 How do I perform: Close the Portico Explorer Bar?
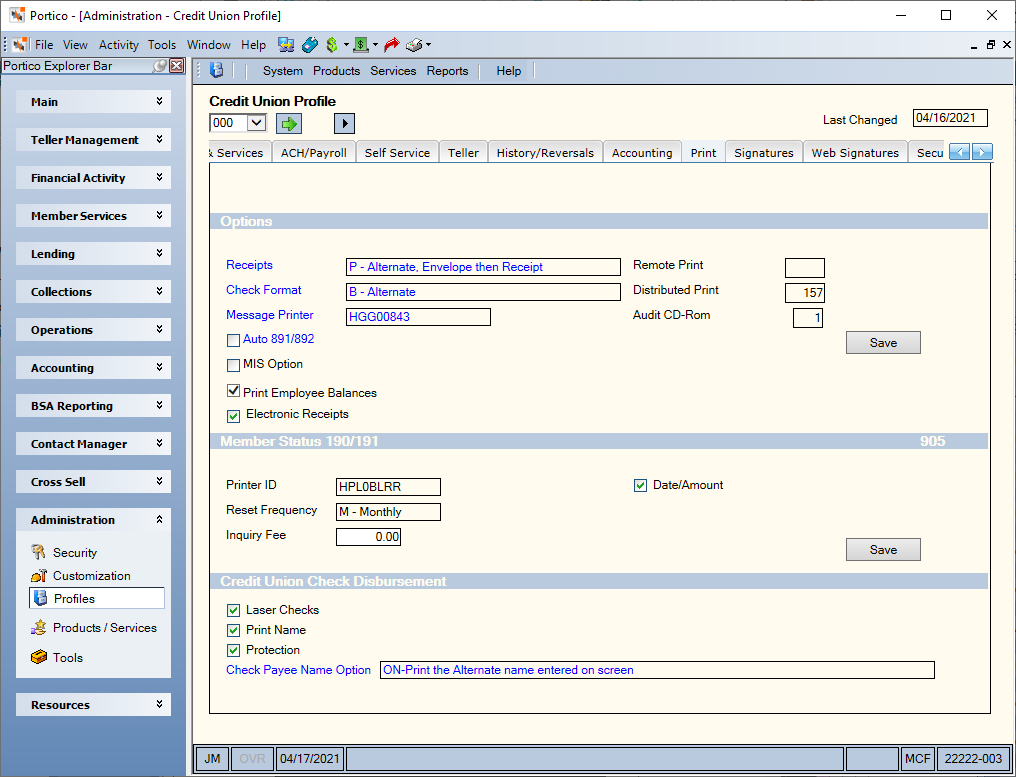click(x=176, y=65)
